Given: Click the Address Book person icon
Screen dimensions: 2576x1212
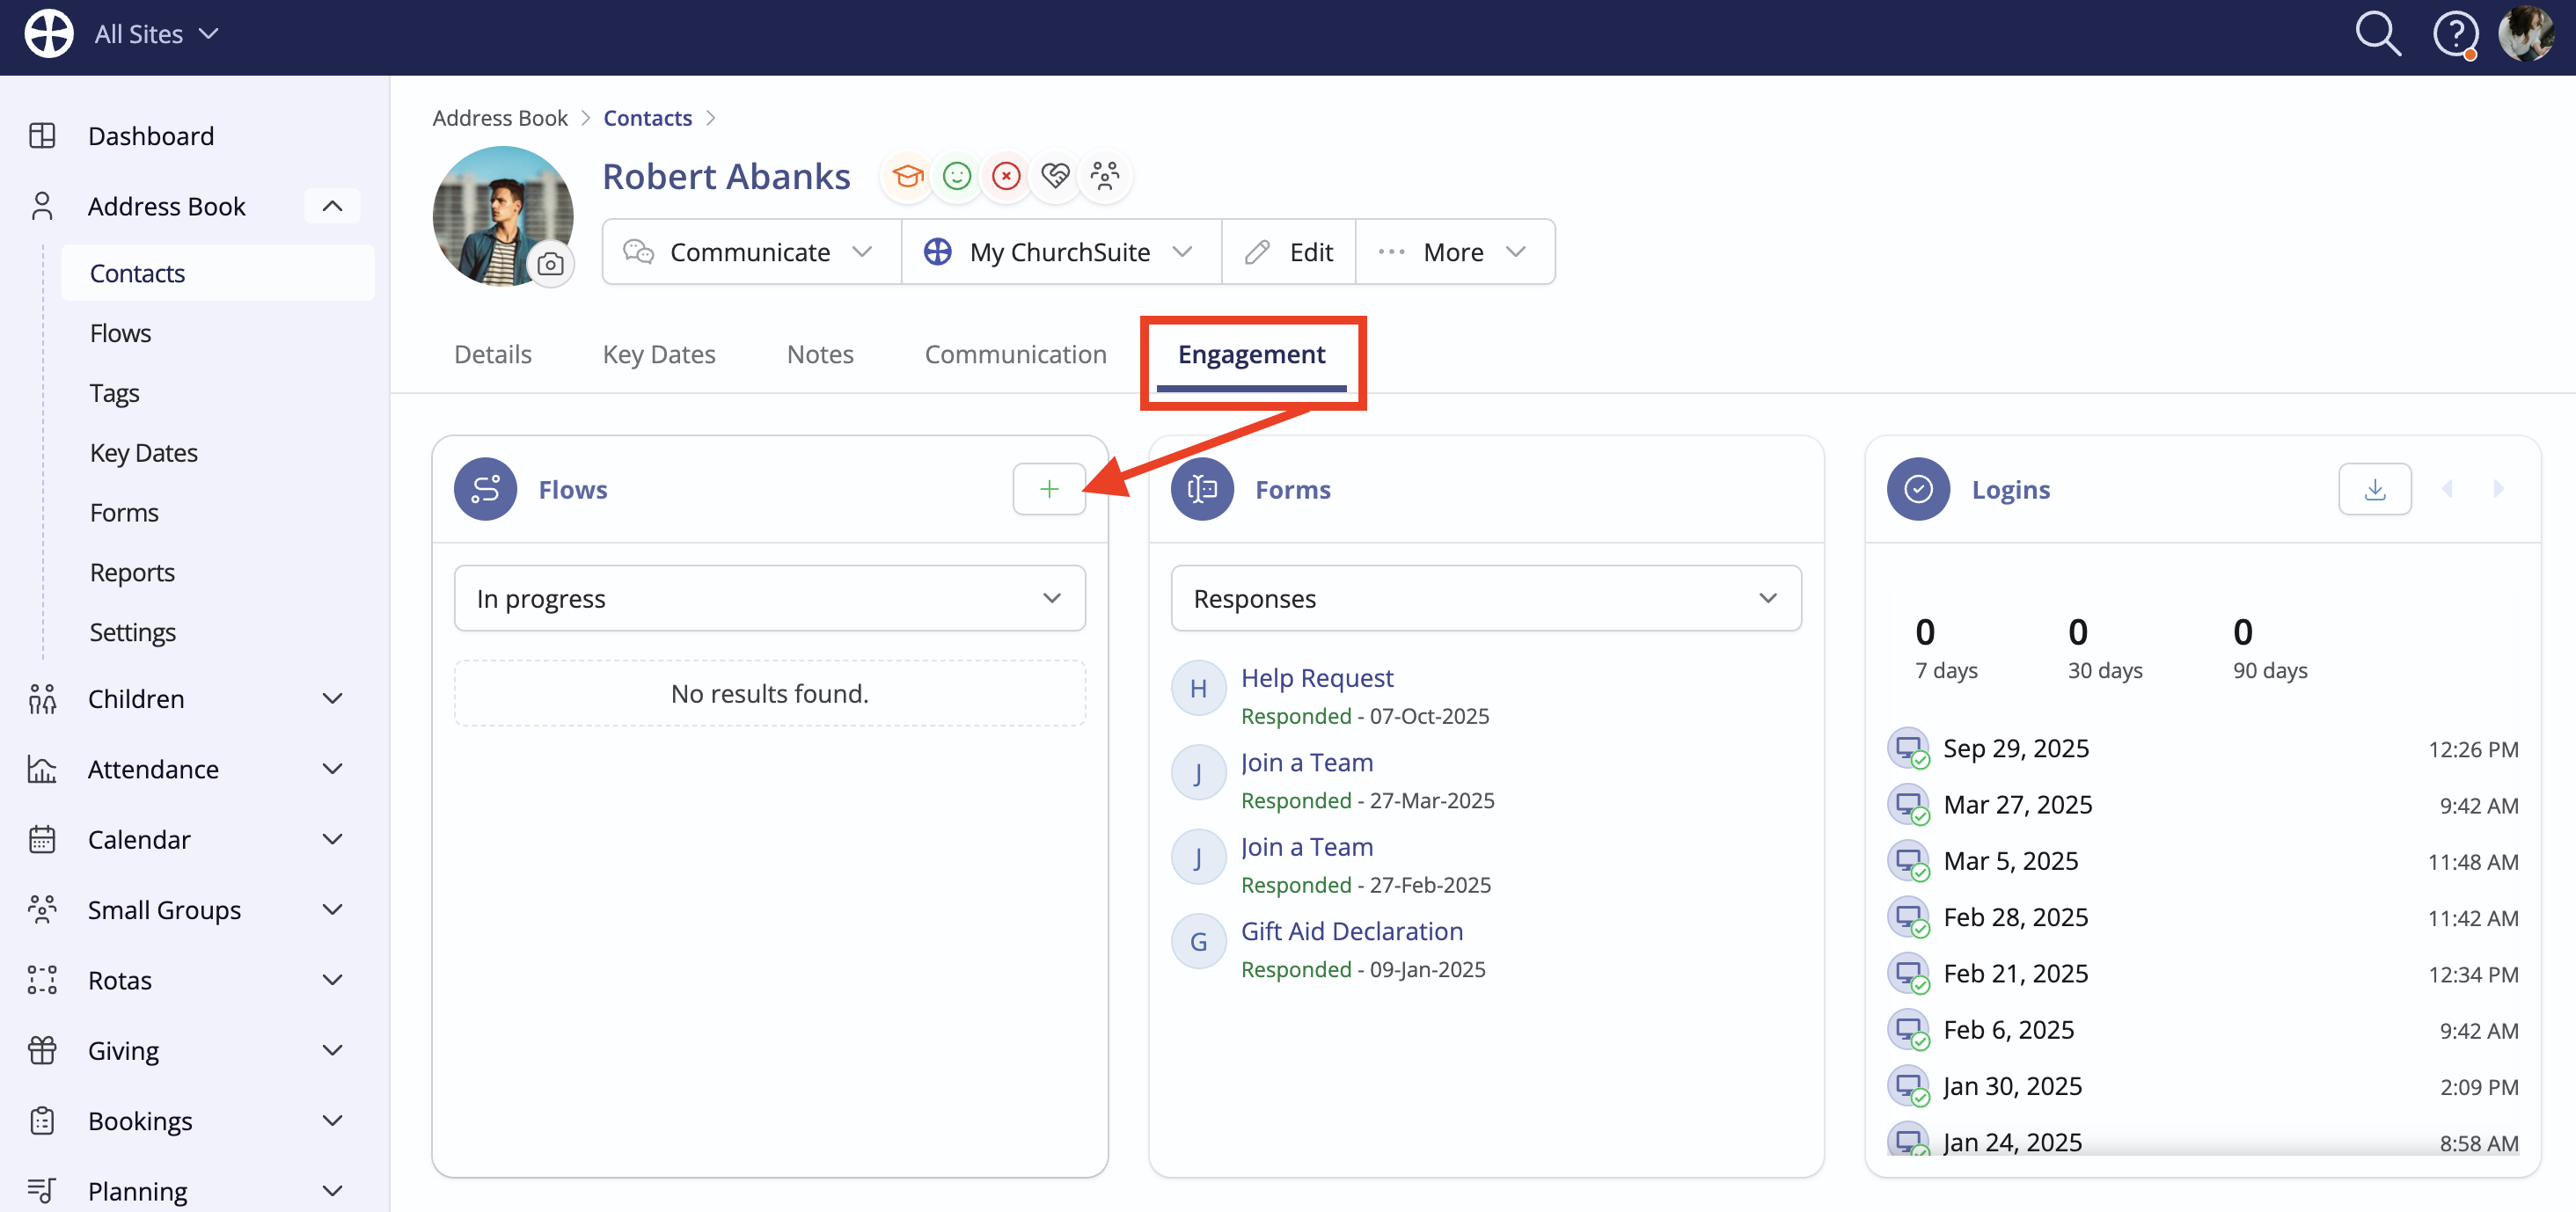Looking at the screenshot, I should 42,206.
